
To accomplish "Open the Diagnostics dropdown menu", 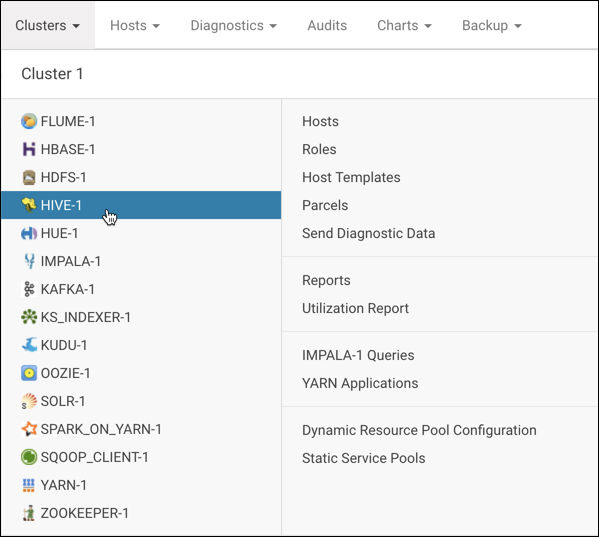I will pyautogui.click(x=233, y=26).
